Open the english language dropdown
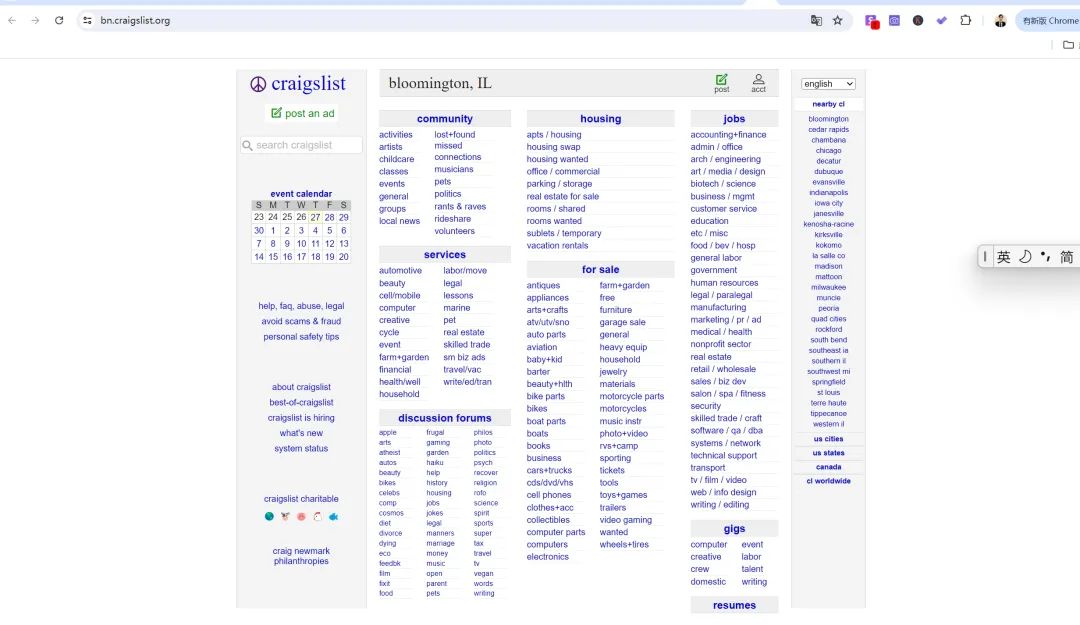This screenshot has width=1080, height=625. [x=828, y=84]
